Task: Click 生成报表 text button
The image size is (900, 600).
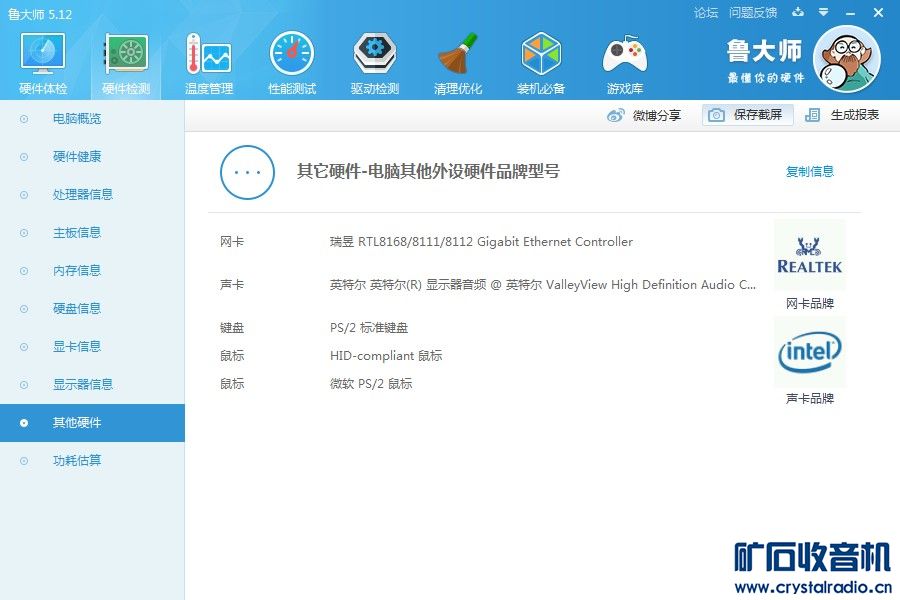Action: point(855,115)
